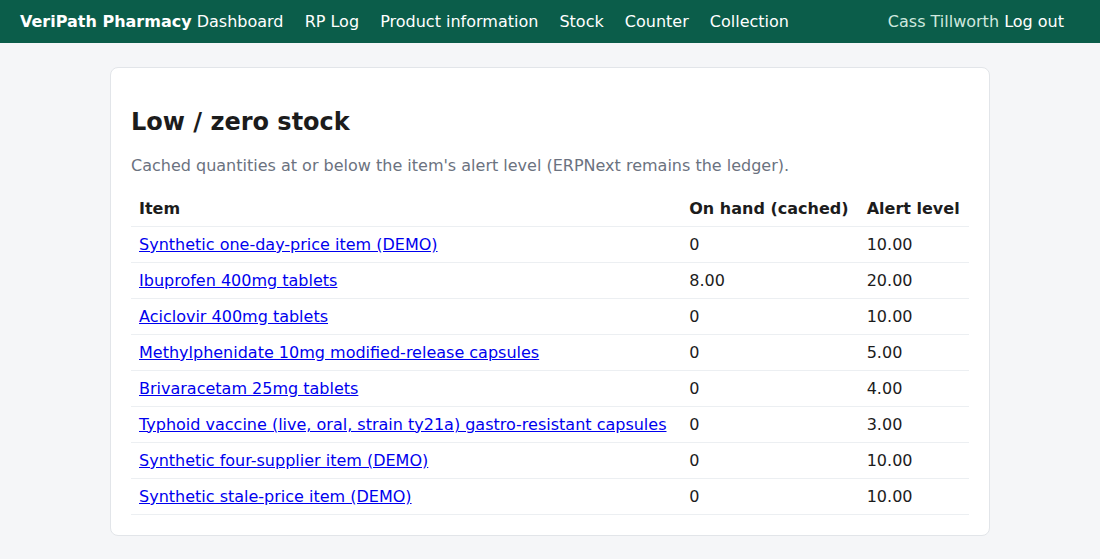Click Brivaracetam's alert level 4.00

click(884, 389)
